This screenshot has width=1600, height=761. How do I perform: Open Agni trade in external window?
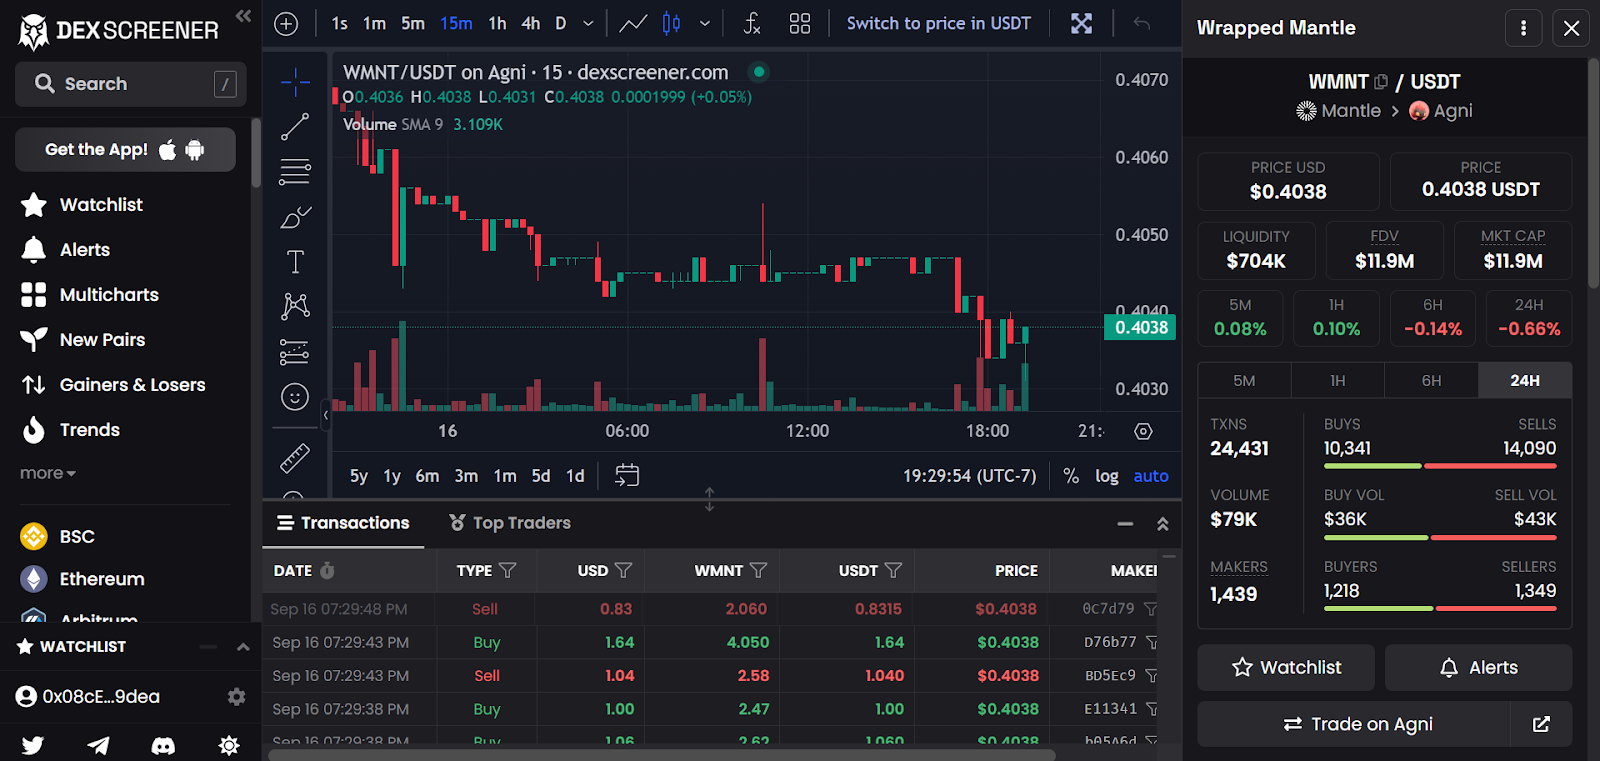click(x=1542, y=724)
